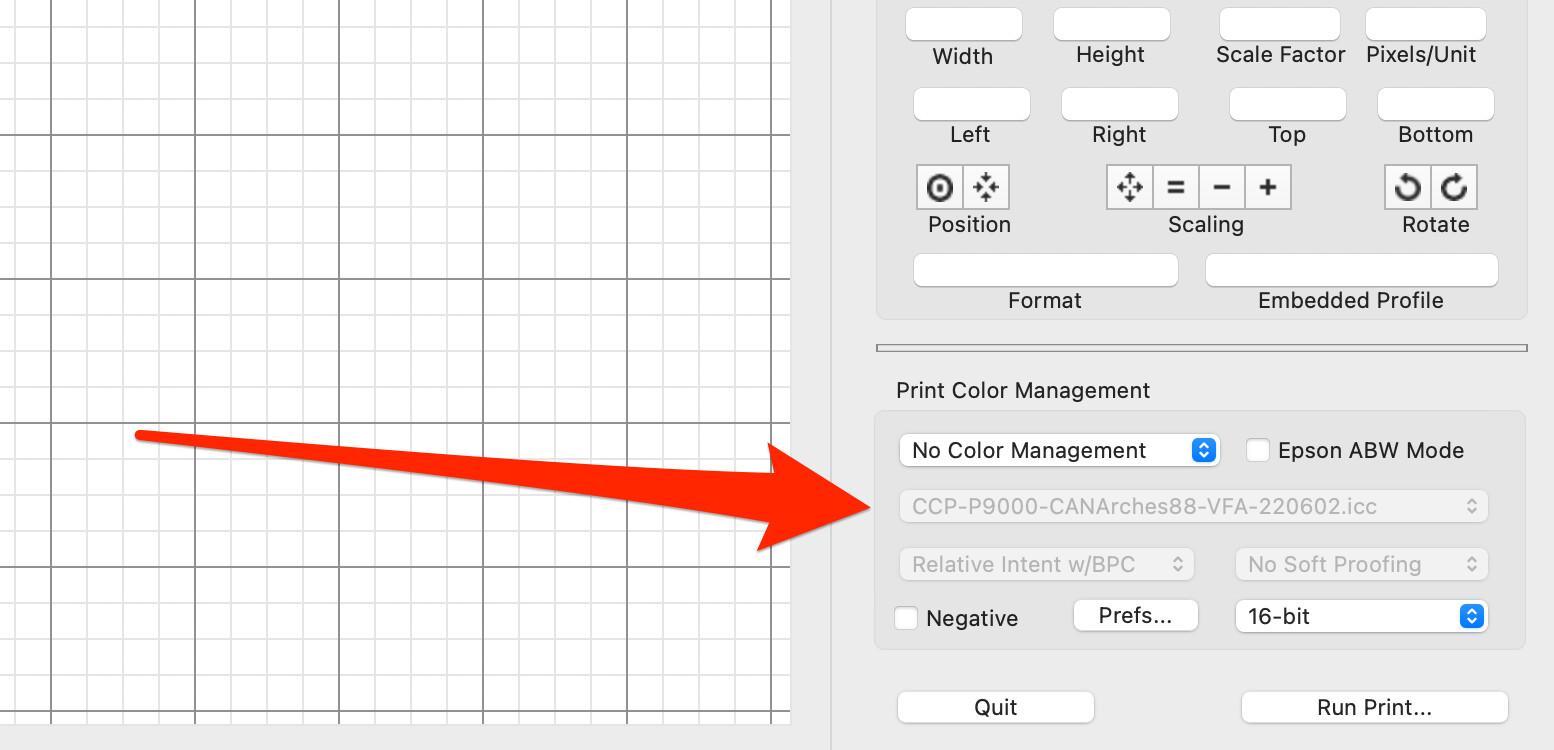Image resolution: width=1554 pixels, height=750 pixels.
Task: Increase scaling with the plus button
Action: coord(1268,187)
